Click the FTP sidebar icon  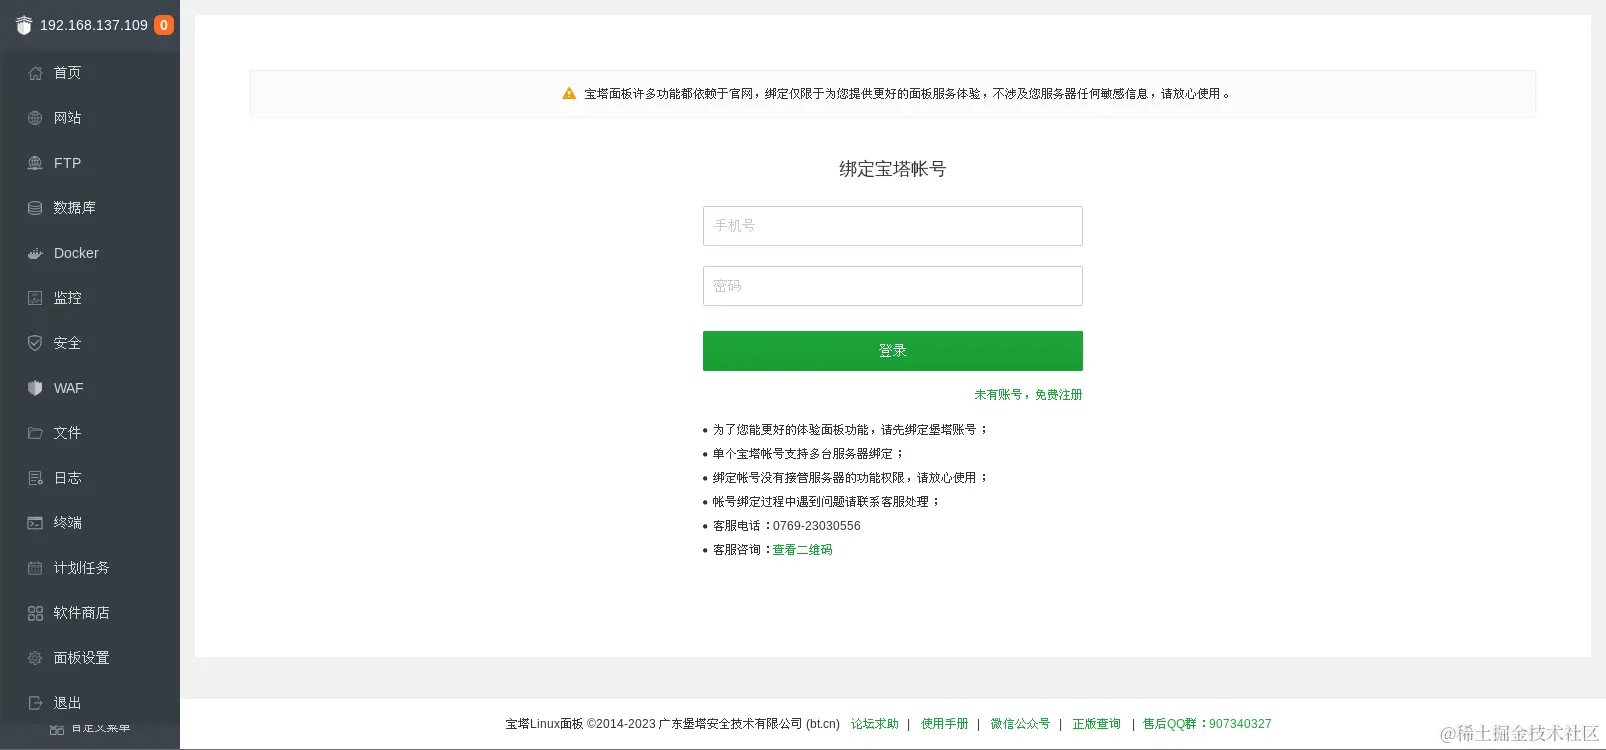(x=35, y=163)
